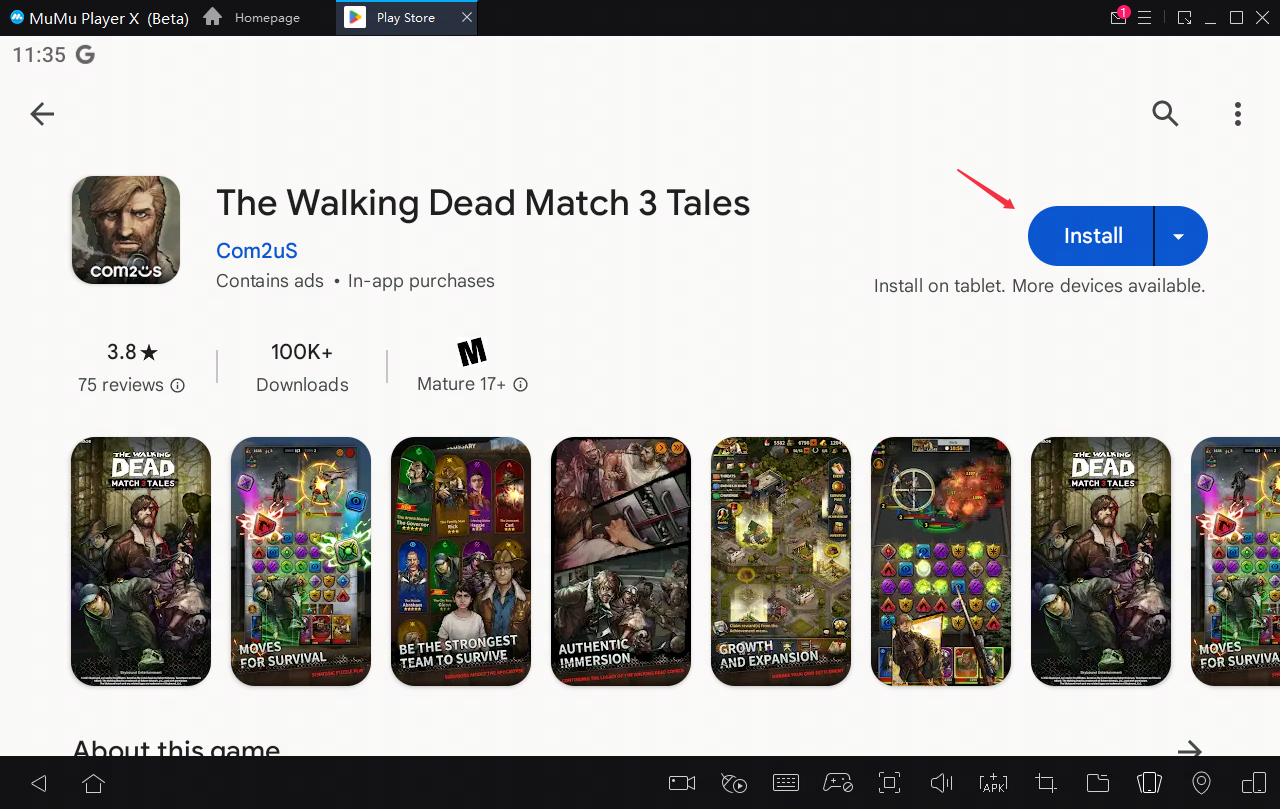Click the Google G status icon

(x=86, y=55)
